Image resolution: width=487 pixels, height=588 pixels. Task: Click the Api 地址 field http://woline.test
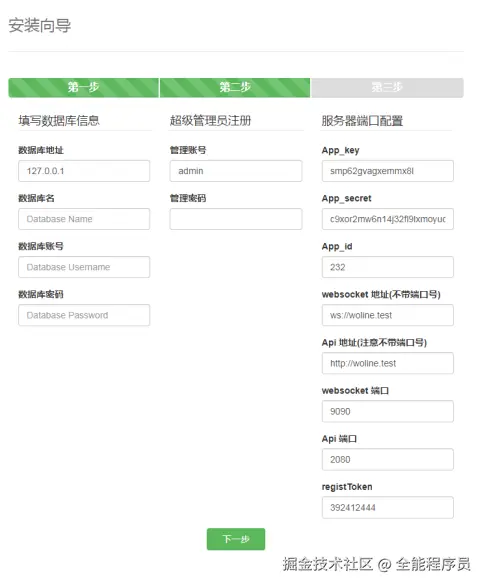tap(388, 363)
